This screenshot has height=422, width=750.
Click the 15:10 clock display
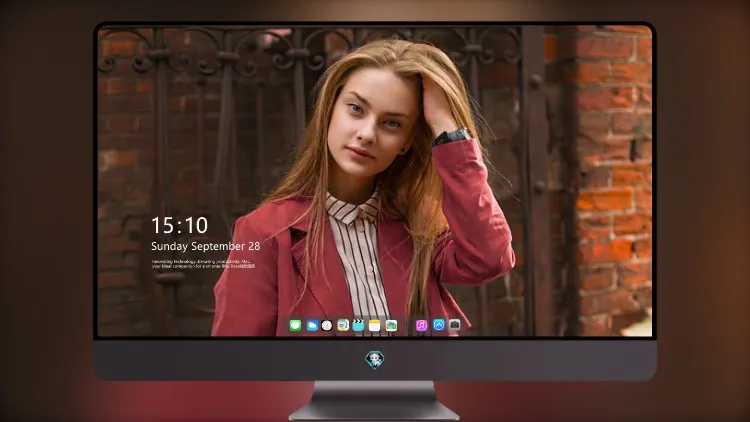179,225
